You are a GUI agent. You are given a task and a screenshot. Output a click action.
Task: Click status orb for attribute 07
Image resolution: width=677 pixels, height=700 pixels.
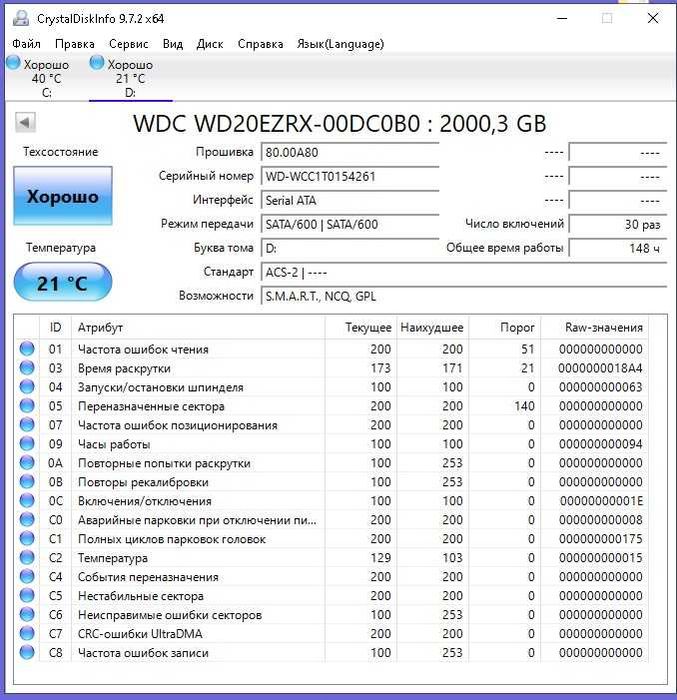click(27, 425)
